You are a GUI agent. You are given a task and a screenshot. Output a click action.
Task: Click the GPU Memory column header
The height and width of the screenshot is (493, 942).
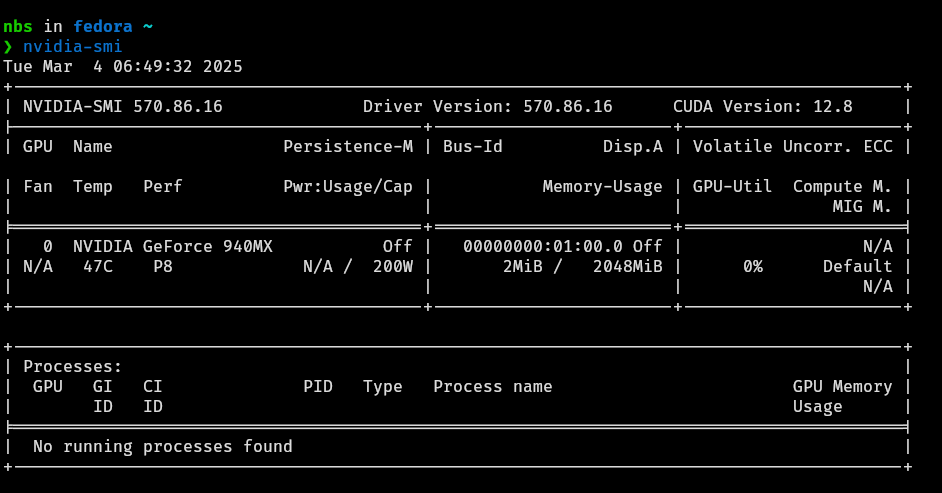pyautogui.click(x=842, y=387)
